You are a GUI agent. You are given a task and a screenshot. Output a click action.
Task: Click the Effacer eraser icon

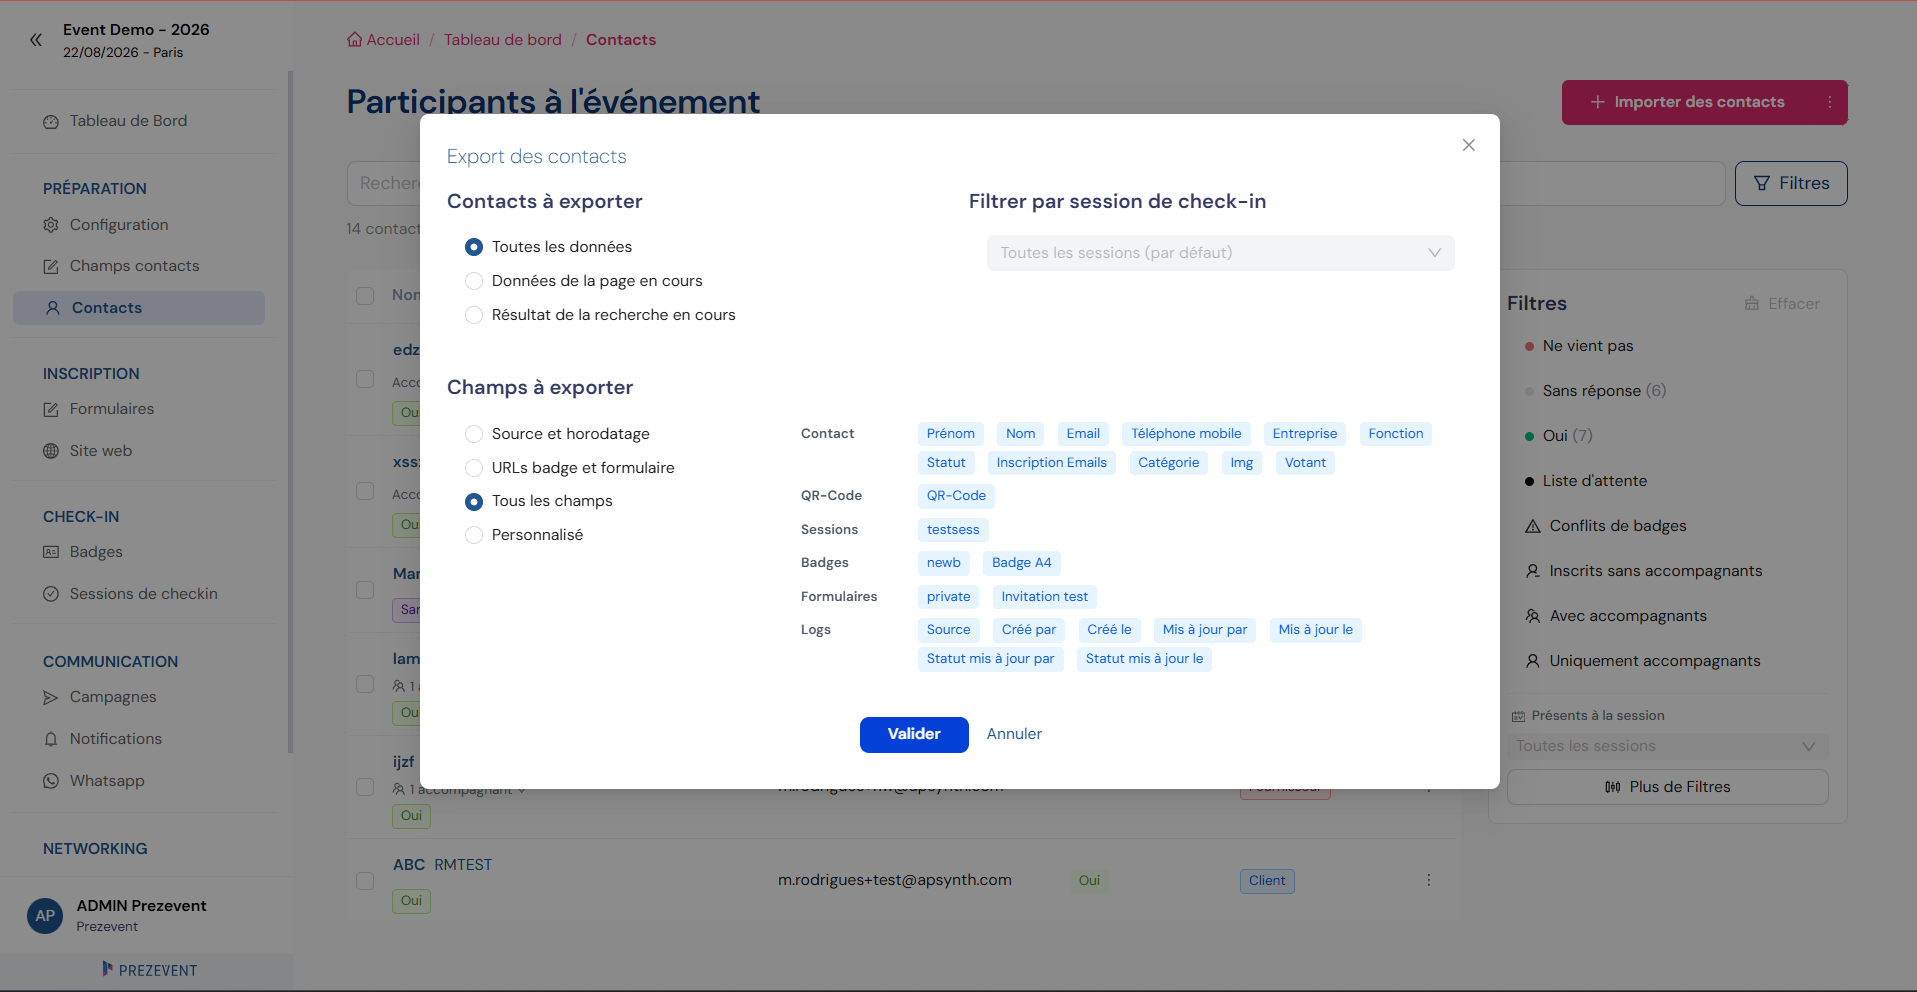coord(1752,304)
